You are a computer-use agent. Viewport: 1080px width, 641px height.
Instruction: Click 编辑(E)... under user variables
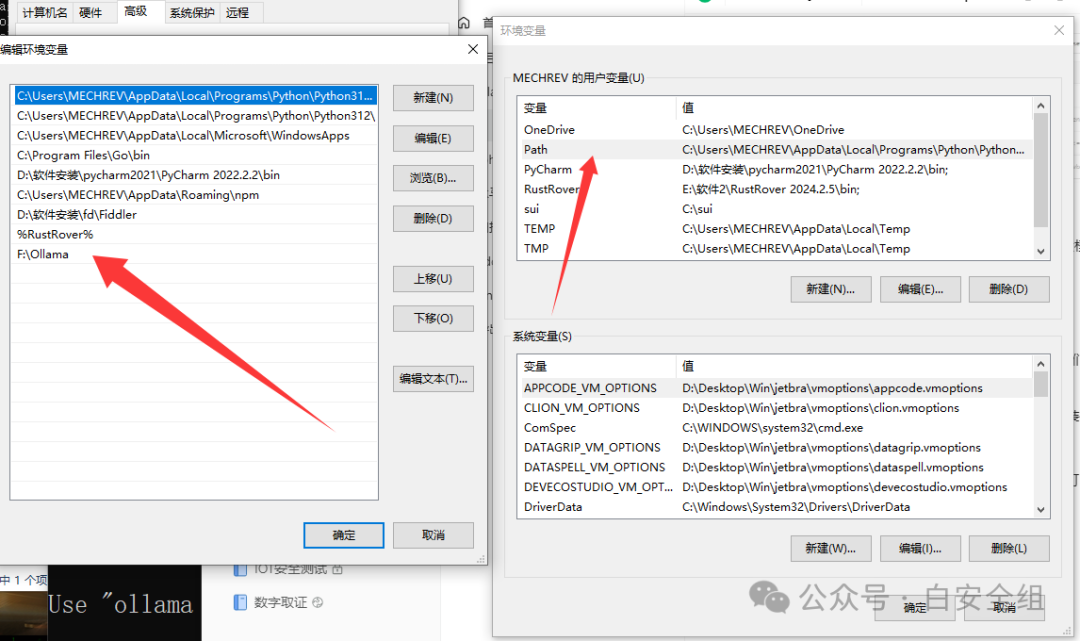coord(920,289)
